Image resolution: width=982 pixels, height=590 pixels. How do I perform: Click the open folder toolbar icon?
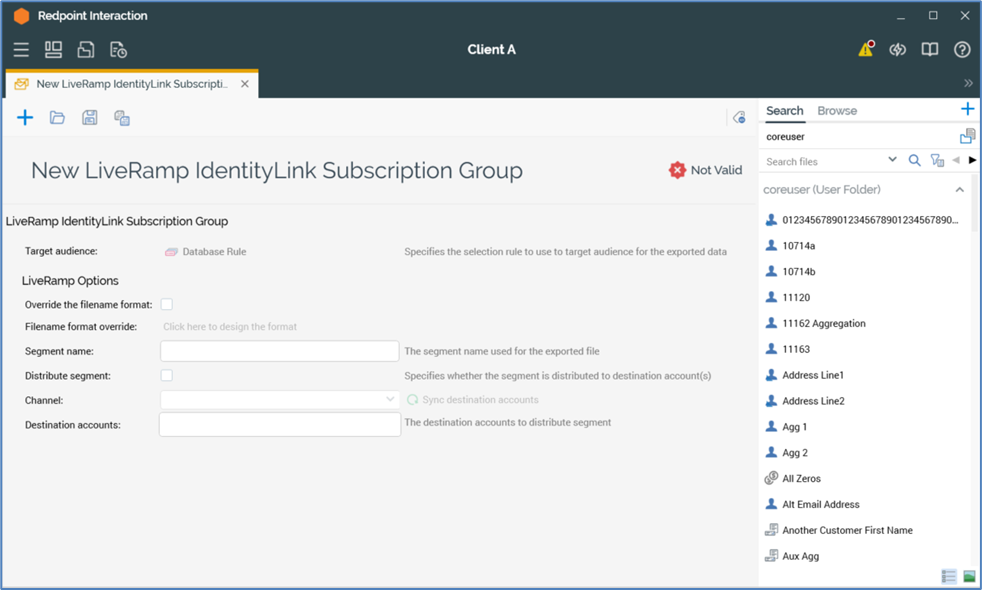tap(57, 118)
